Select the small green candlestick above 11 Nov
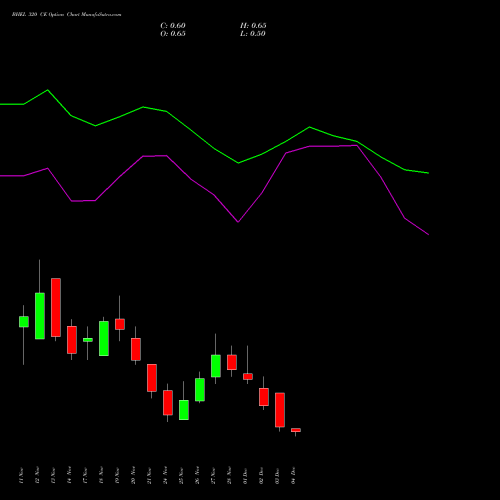Image resolution: width=500 pixels, height=500 pixels. [24, 322]
